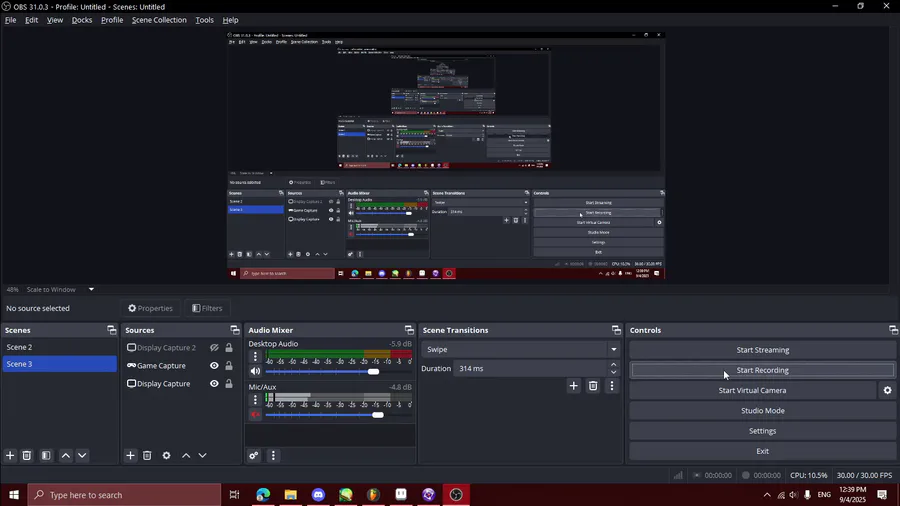
Task: Add a new scene with plus icon
Action: (10, 456)
